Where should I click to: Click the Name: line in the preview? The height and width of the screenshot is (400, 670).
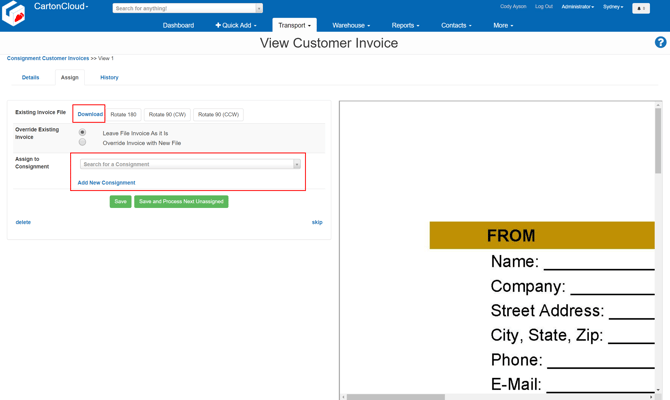[x=573, y=261]
